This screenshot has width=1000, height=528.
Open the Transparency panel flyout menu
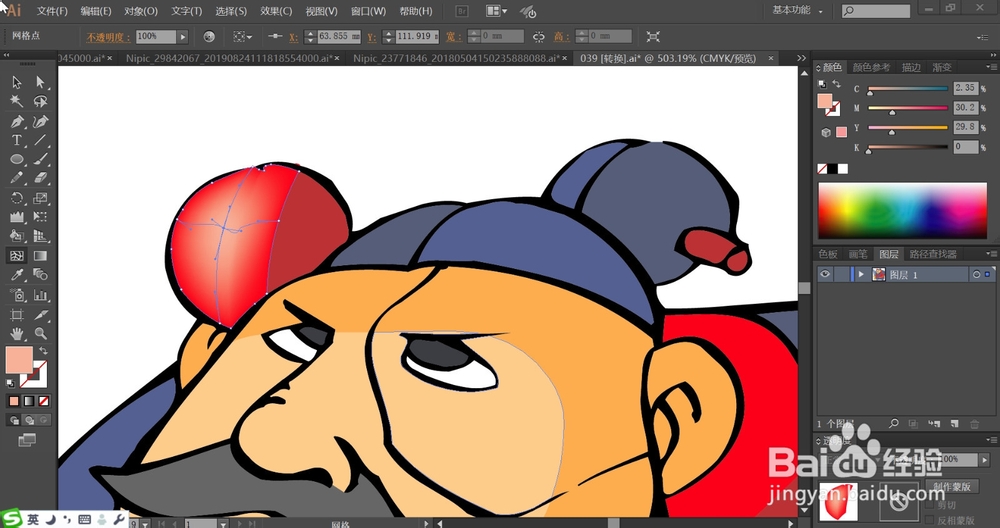pyautogui.click(x=990, y=440)
